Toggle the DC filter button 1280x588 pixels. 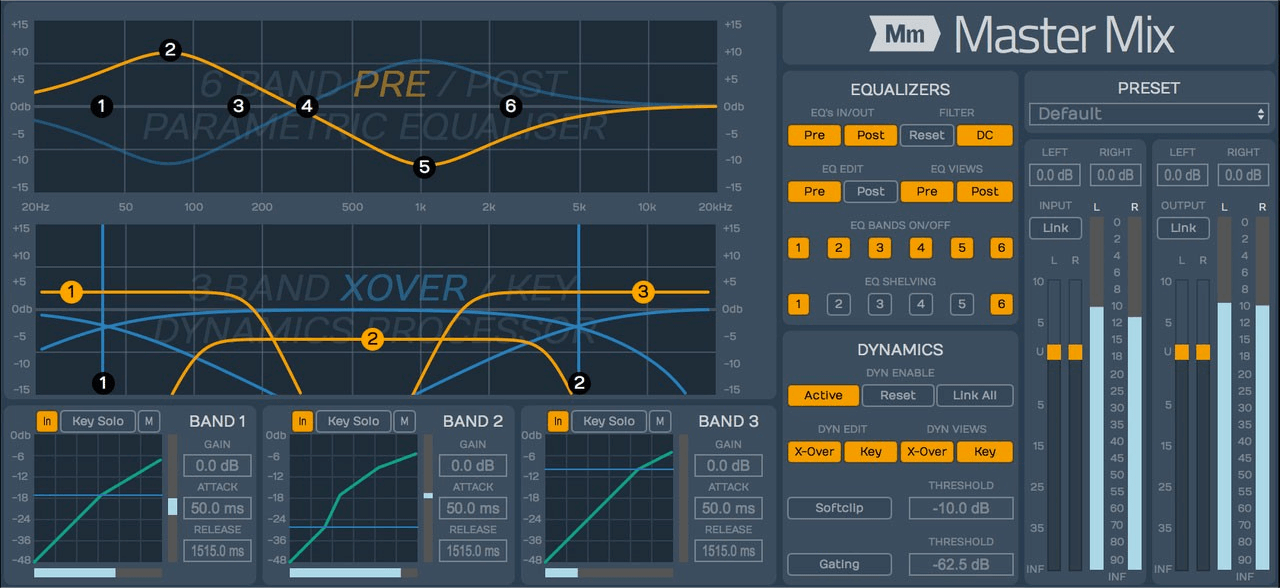click(984, 135)
